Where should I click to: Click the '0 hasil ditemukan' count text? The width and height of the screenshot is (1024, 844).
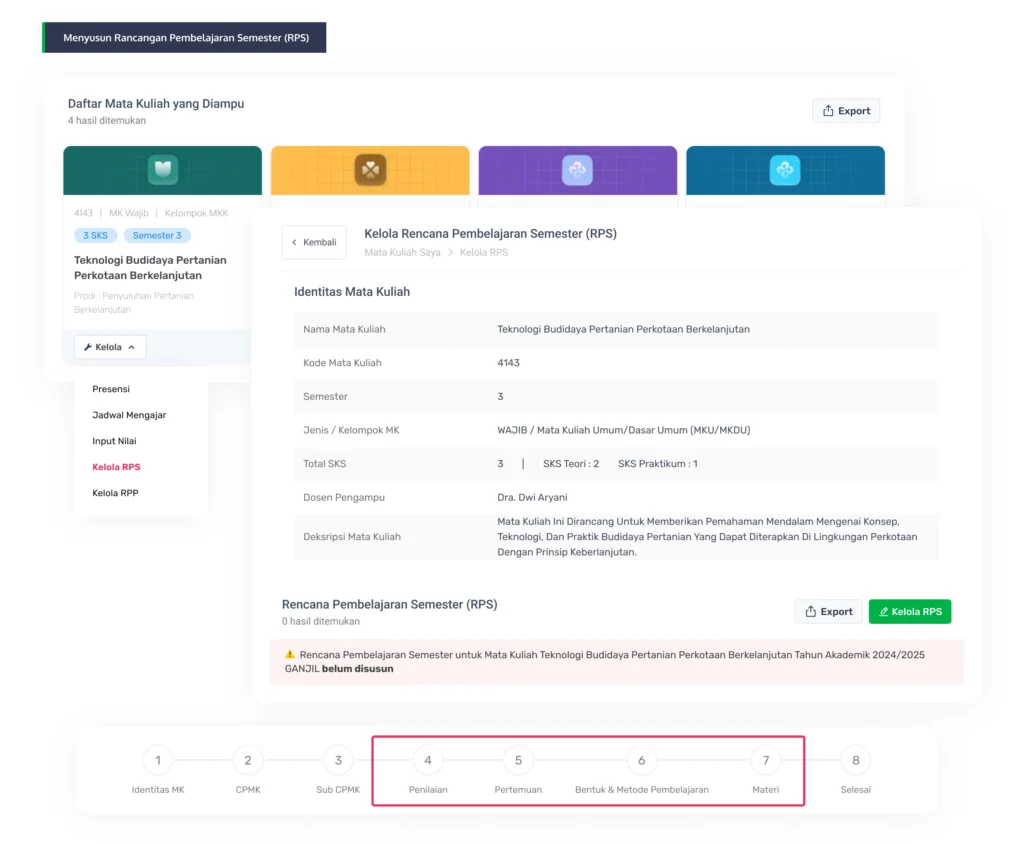(x=321, y=621)
